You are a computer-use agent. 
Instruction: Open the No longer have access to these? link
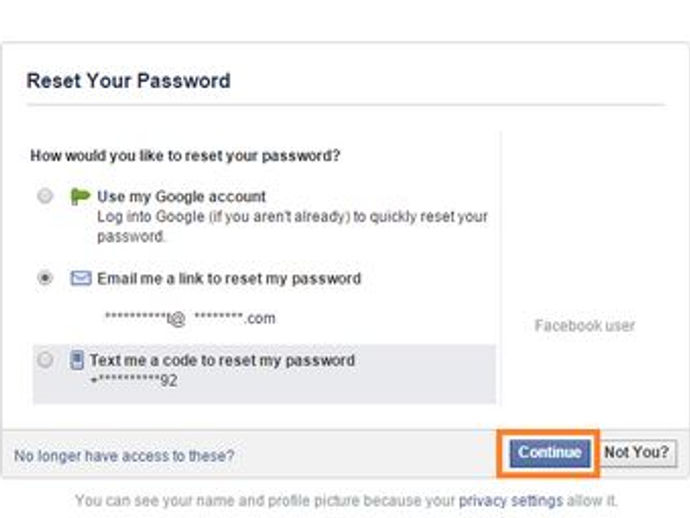pos(124,456)
